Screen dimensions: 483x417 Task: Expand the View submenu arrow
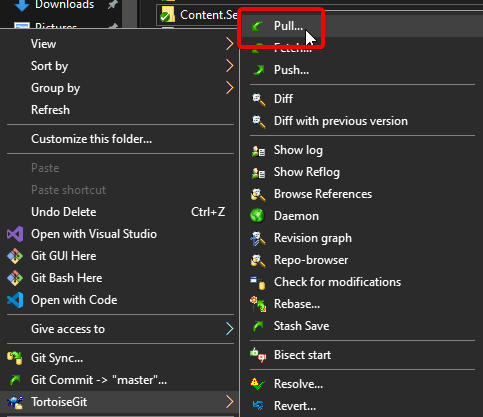coord(229,44)
